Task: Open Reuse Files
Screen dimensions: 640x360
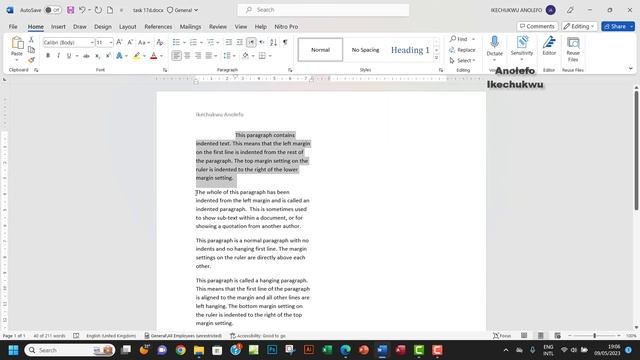Action: (x=573, y=49)
